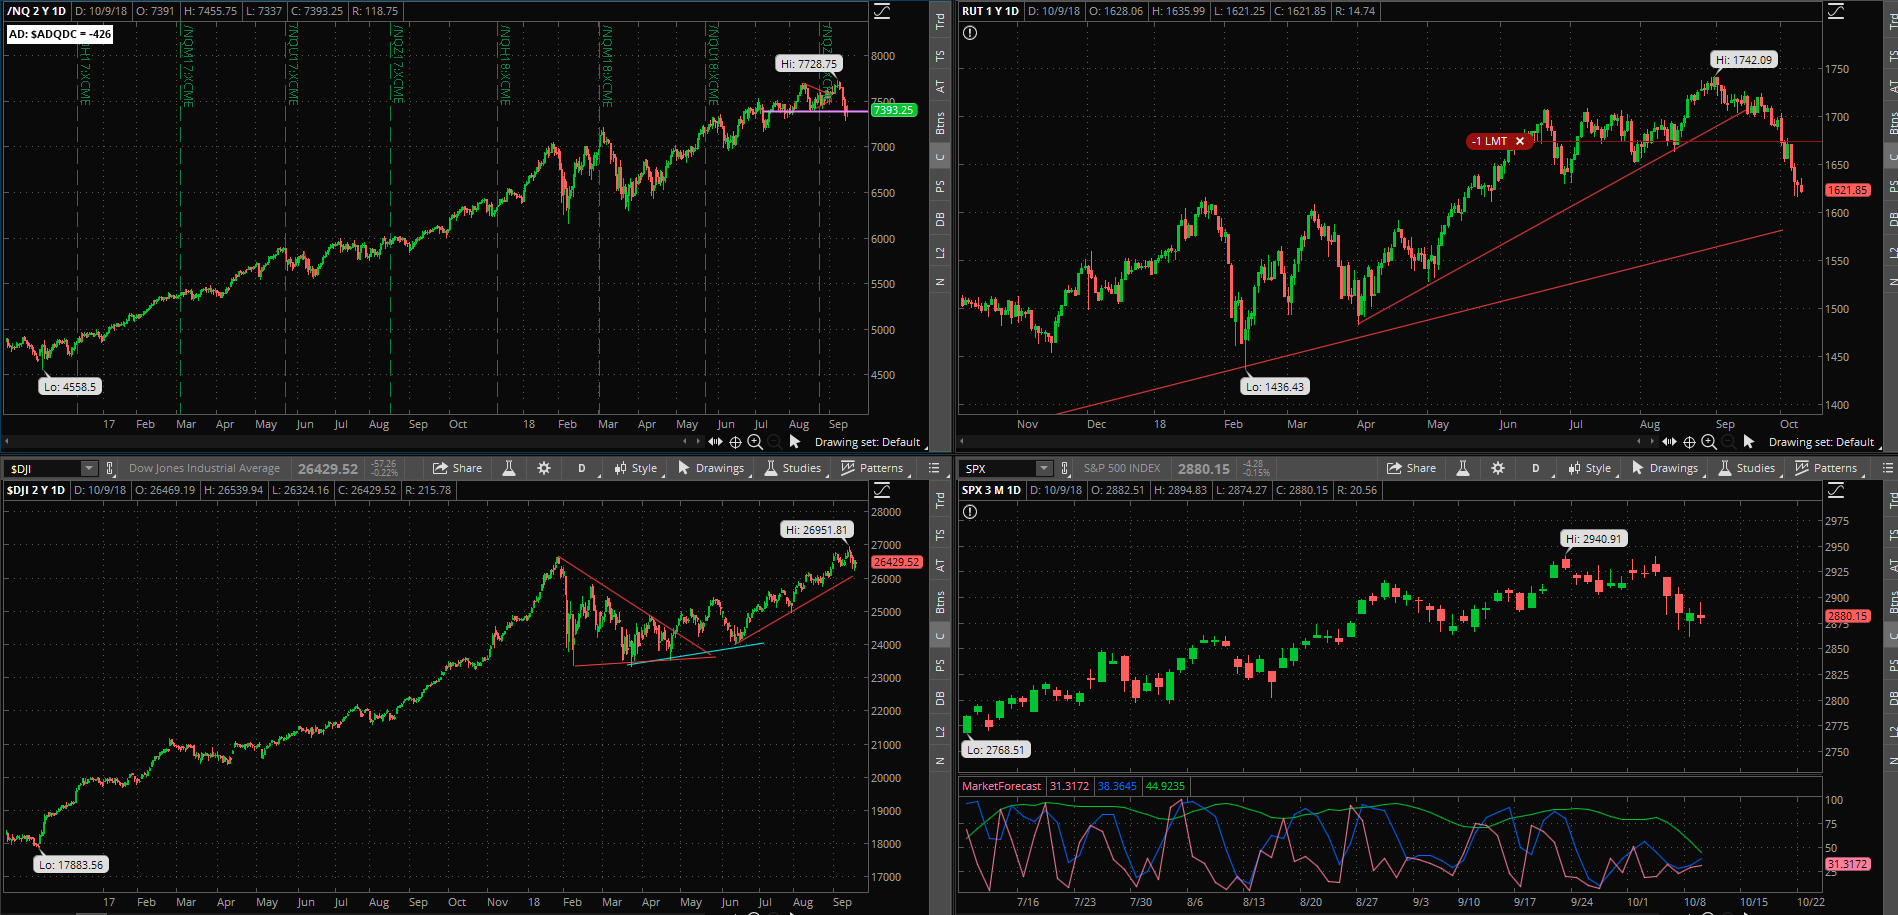Open the D timeframe dropdown in the $DJI toolbar
Screen dimensions: 1898x915
coord(582,468)
